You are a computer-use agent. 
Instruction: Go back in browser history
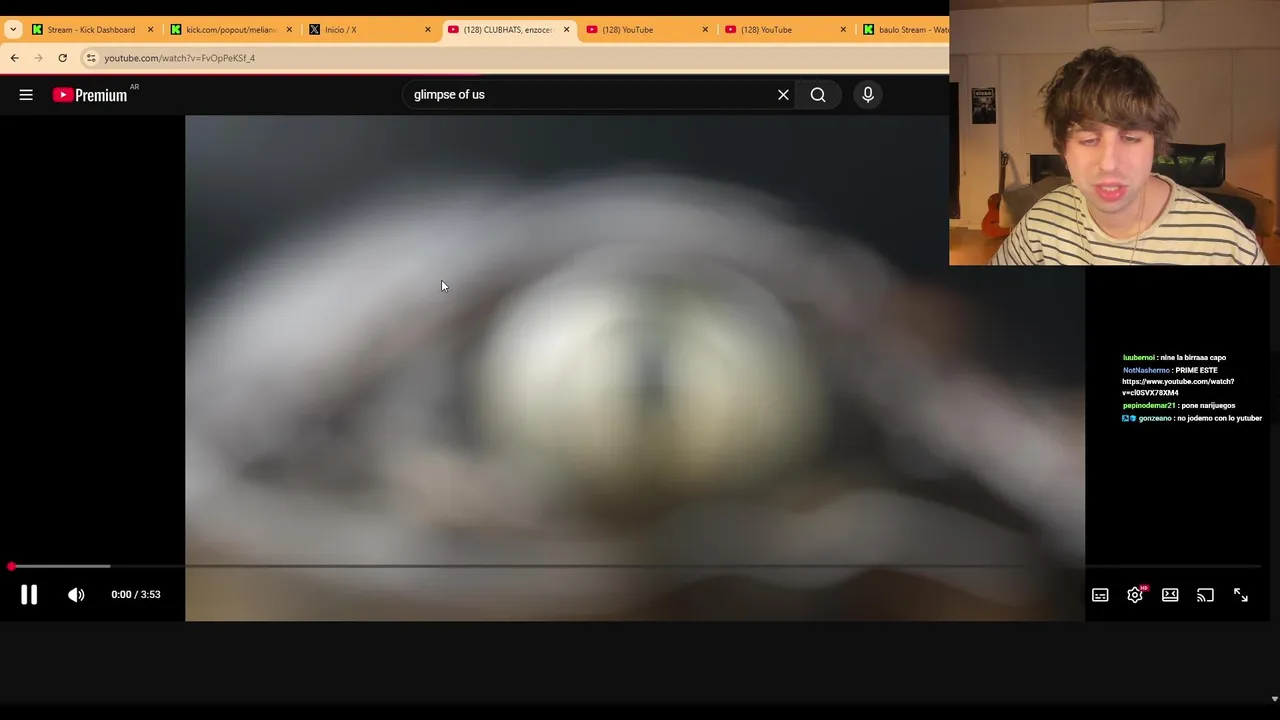point(14,58)
